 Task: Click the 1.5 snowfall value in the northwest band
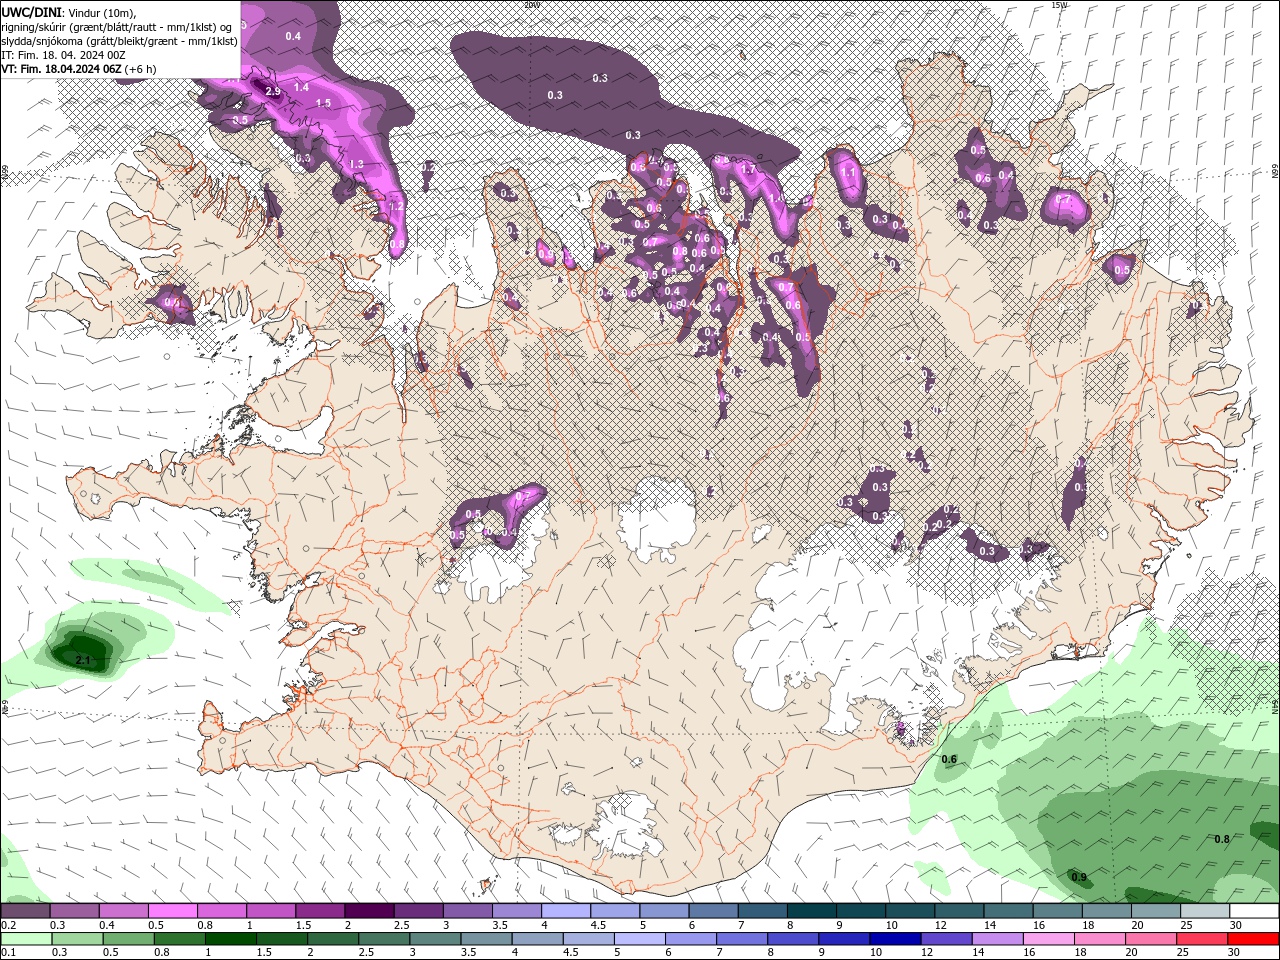pyautogui.click(x=323, y=103)
